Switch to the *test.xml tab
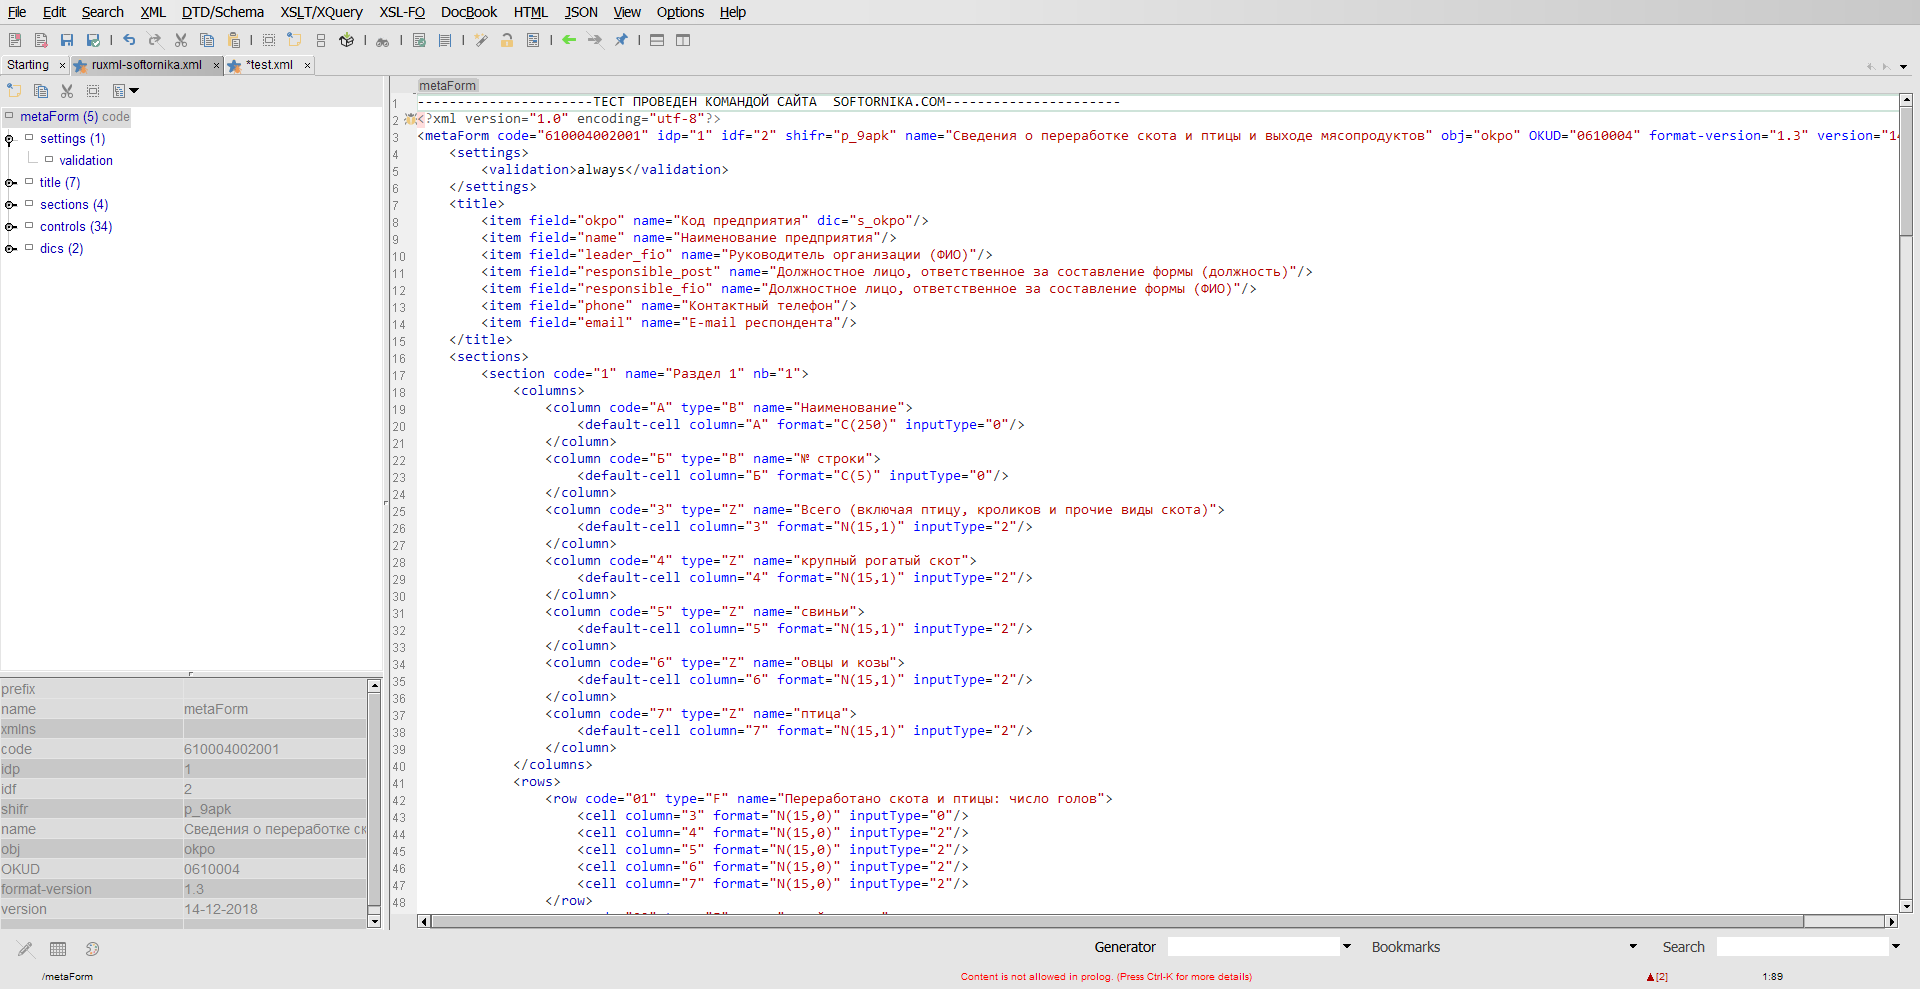The height and width of the screenshot is (989, 1920). pos(269,65)
